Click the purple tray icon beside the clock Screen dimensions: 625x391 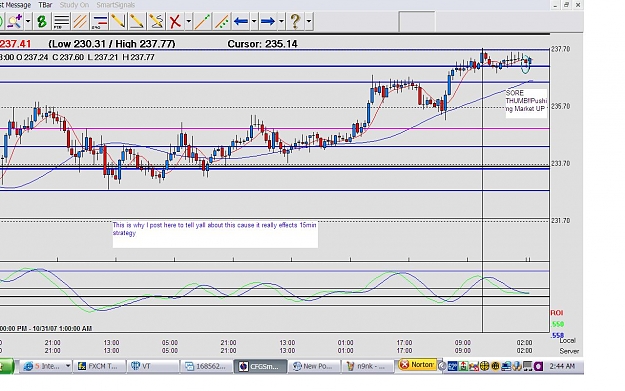539,366
